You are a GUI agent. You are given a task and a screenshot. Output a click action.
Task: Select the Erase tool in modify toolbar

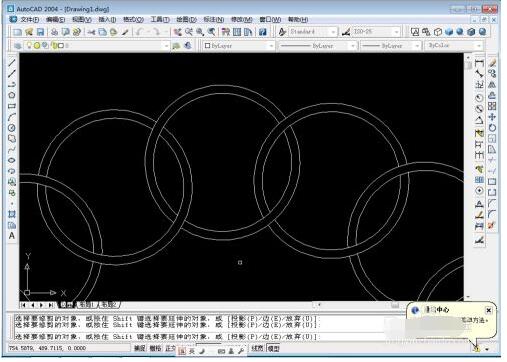(x=492, y=63)
